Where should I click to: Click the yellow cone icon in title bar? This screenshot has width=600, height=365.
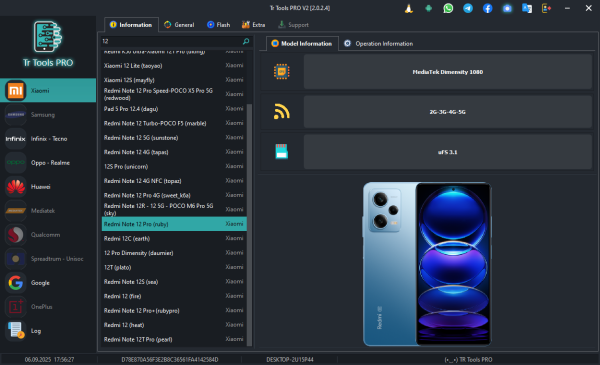point(409,8)
